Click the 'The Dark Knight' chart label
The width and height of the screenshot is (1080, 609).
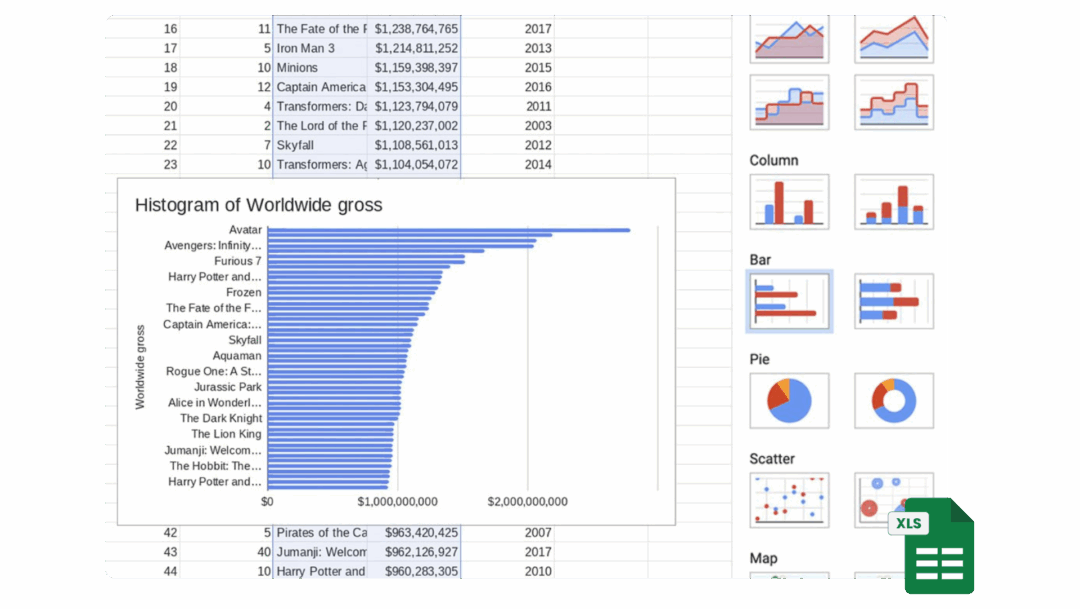point(221,418)
